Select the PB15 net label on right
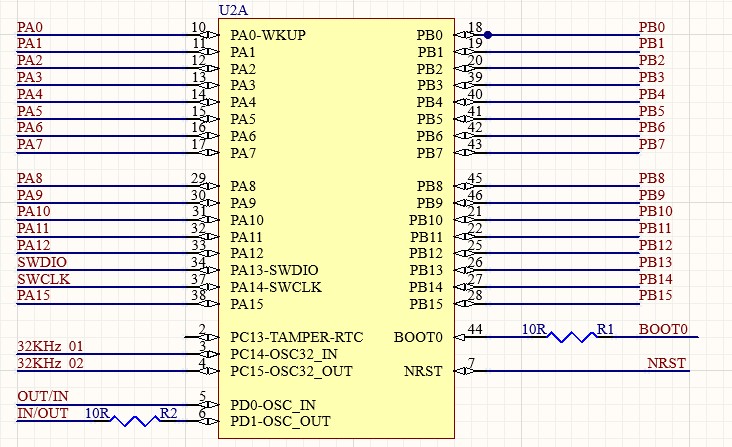Image resolution: width=732 pixels, height=447 pixels. pos(655,296)
